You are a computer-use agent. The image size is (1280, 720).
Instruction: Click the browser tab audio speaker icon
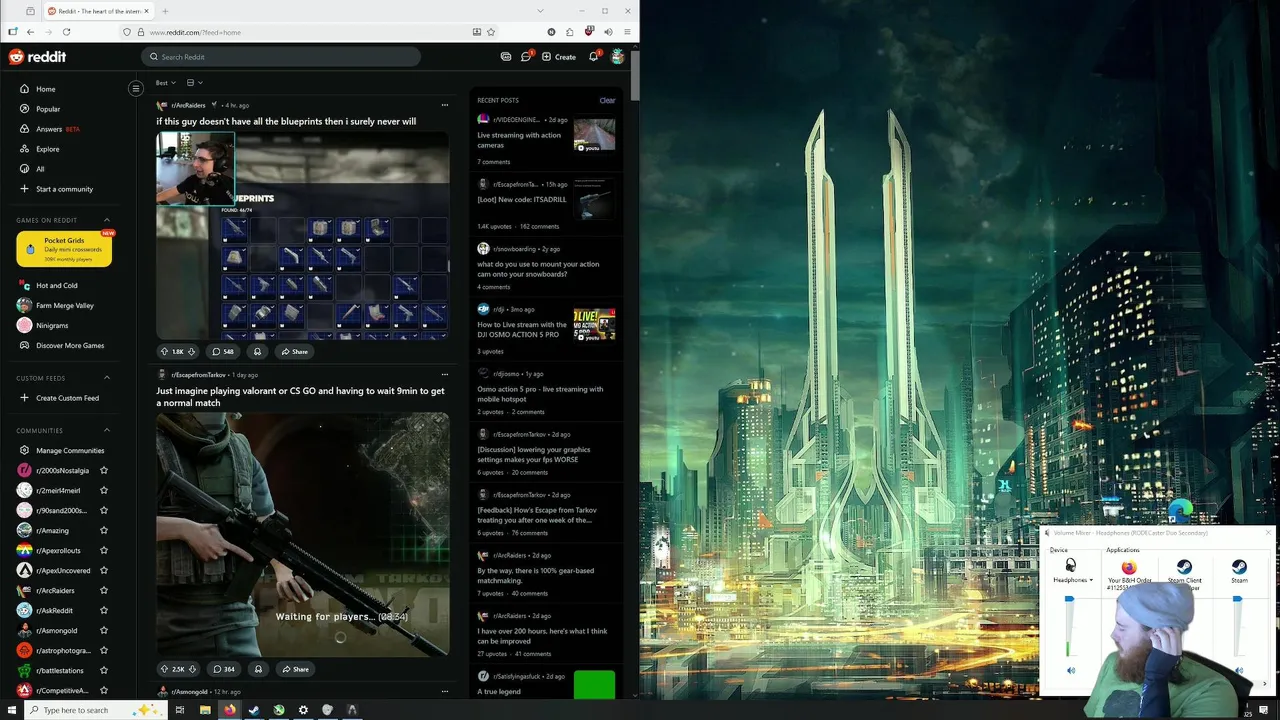point(608,32)
